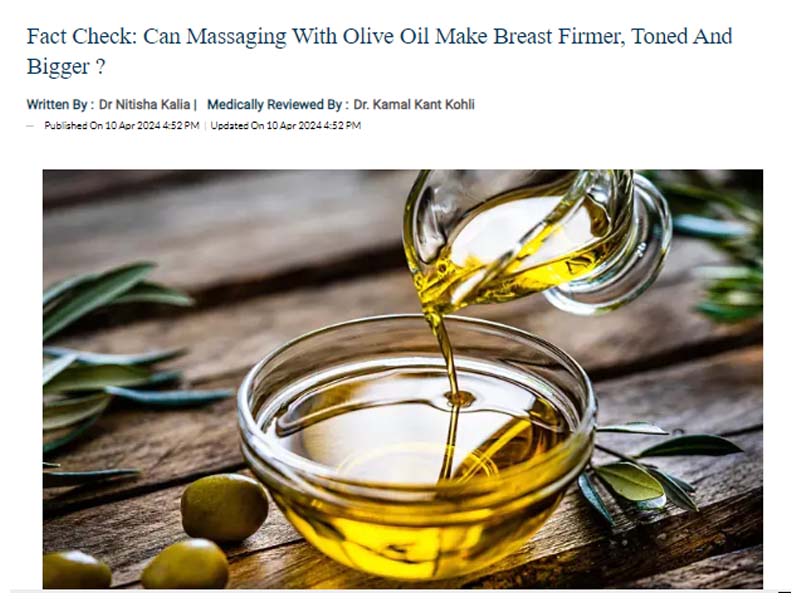The image size is (800, 600).
Task: Click the olive leaves right of bowl
Action: point(658,469)
